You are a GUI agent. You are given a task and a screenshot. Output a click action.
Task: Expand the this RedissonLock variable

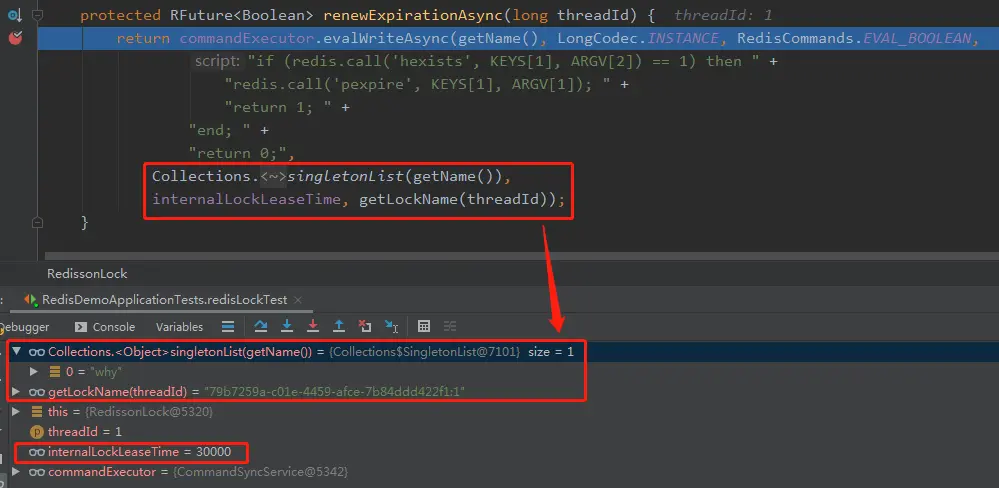point(16,412)
